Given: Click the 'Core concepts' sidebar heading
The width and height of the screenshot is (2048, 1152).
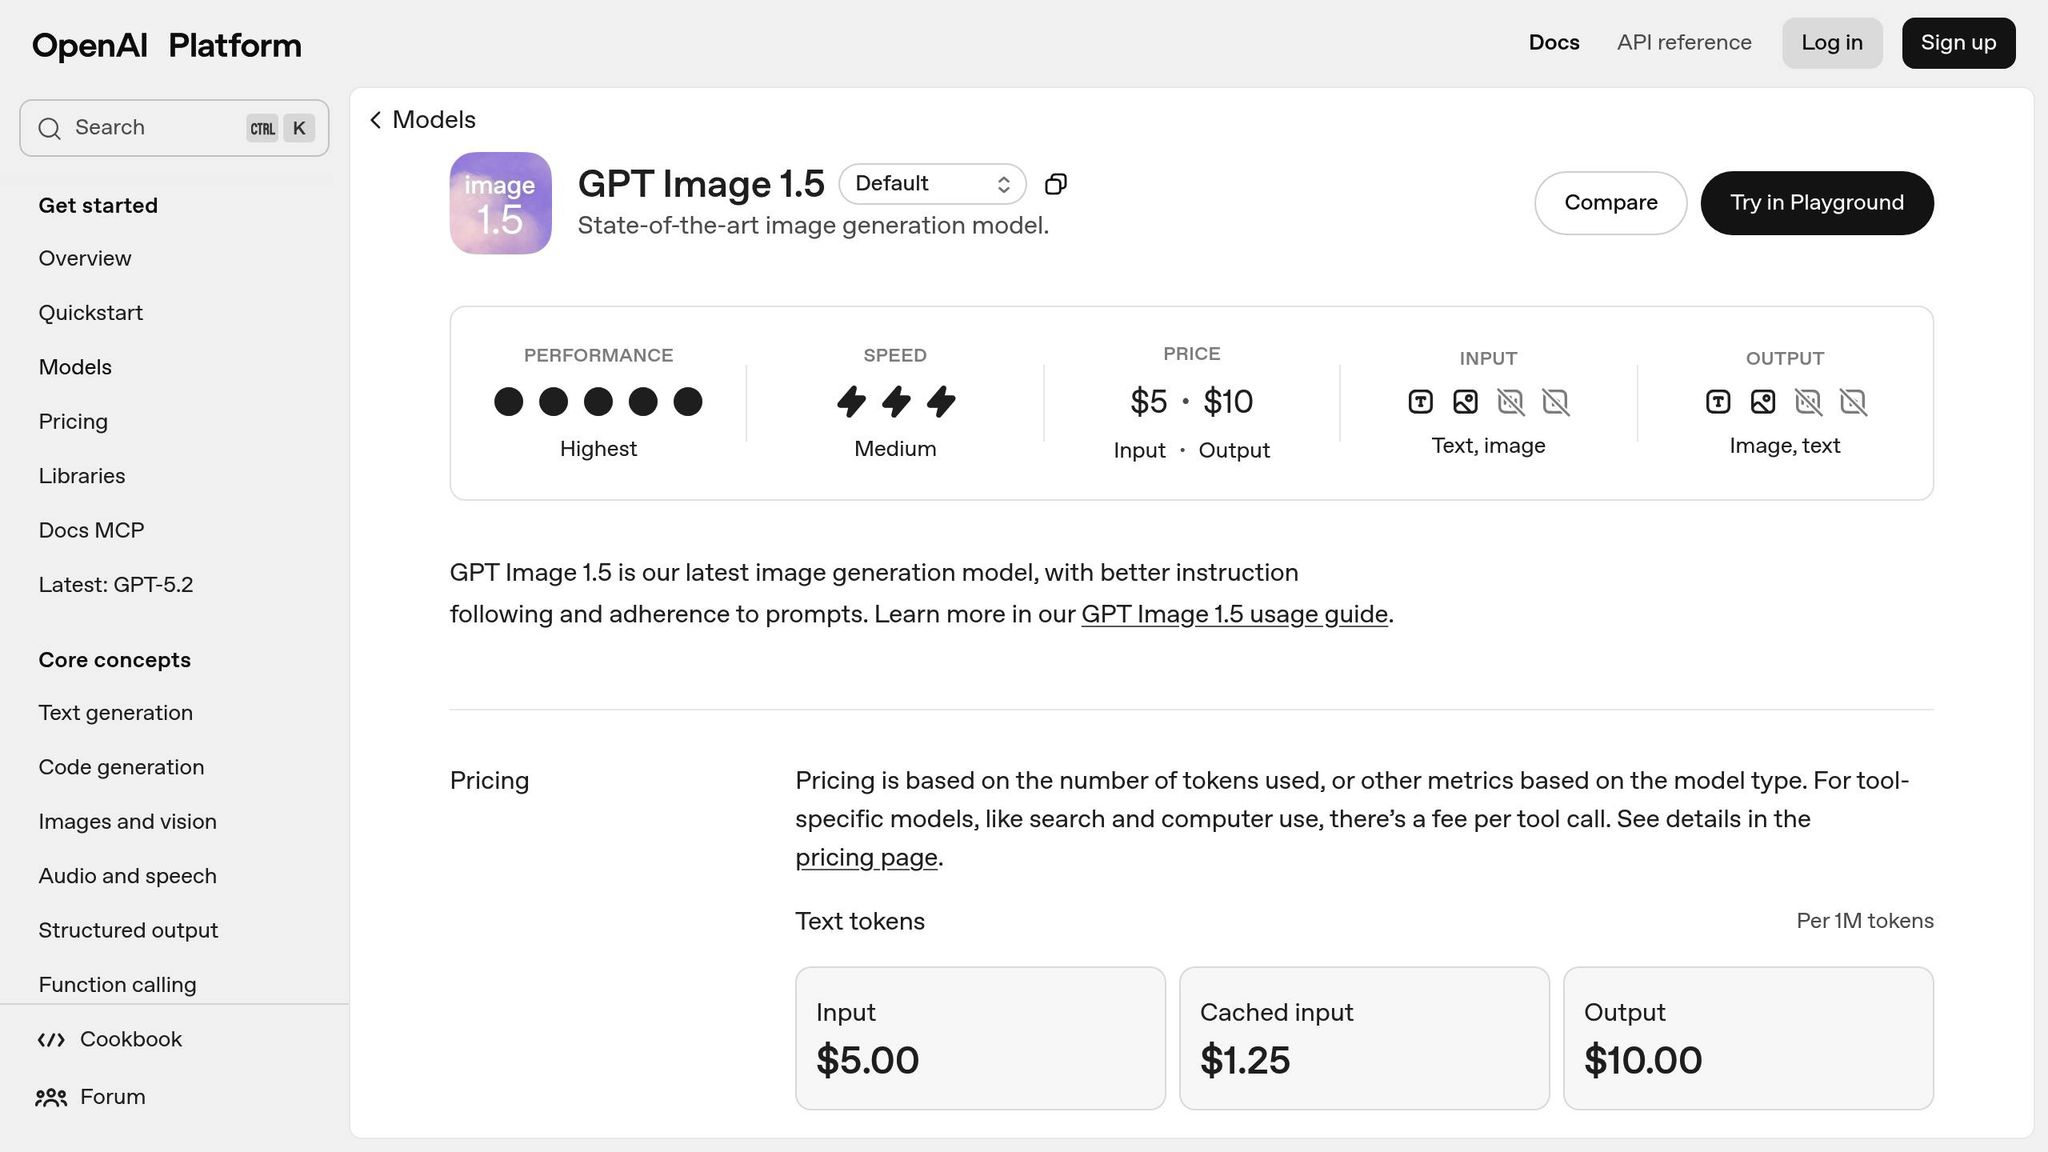Looking at the screenshot, I should tap(114, 660).
